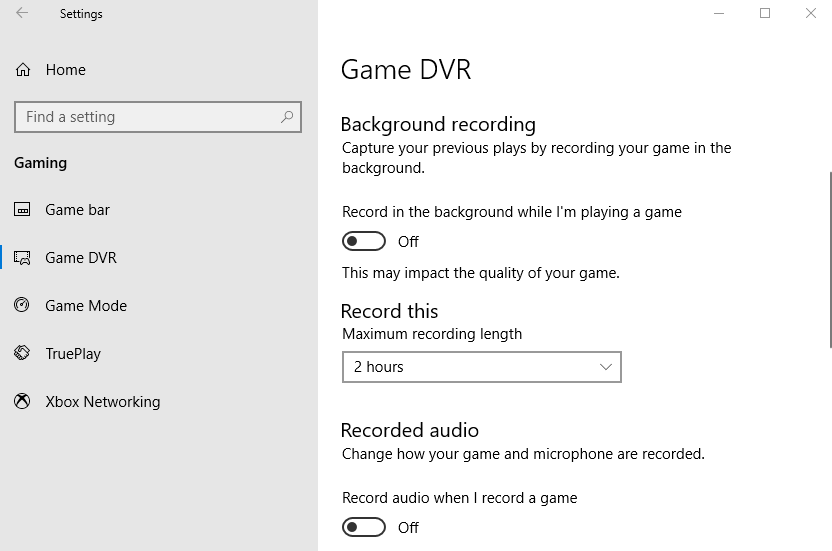Enable background recording while playing toggle
Screen dimensions: 832x551
tap(363, 242)
